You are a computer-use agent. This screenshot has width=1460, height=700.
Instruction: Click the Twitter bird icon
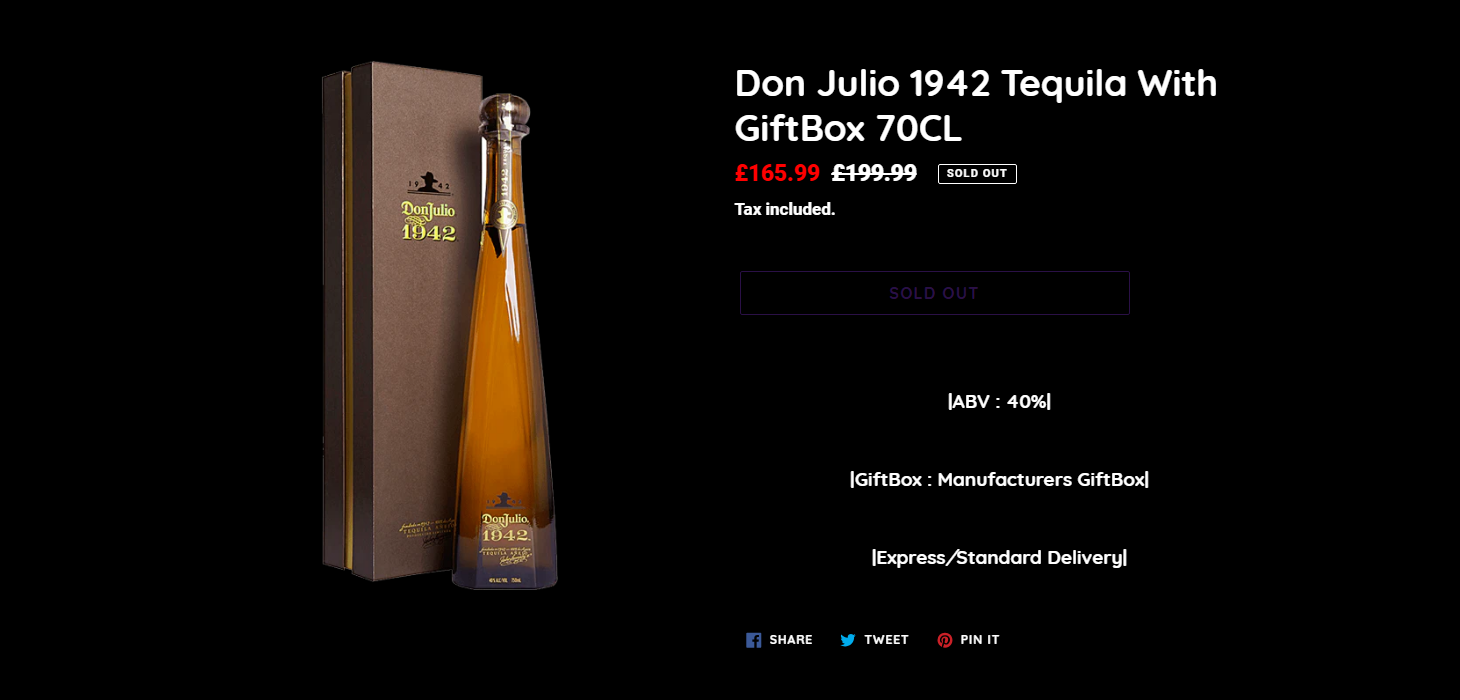point(848,640)
